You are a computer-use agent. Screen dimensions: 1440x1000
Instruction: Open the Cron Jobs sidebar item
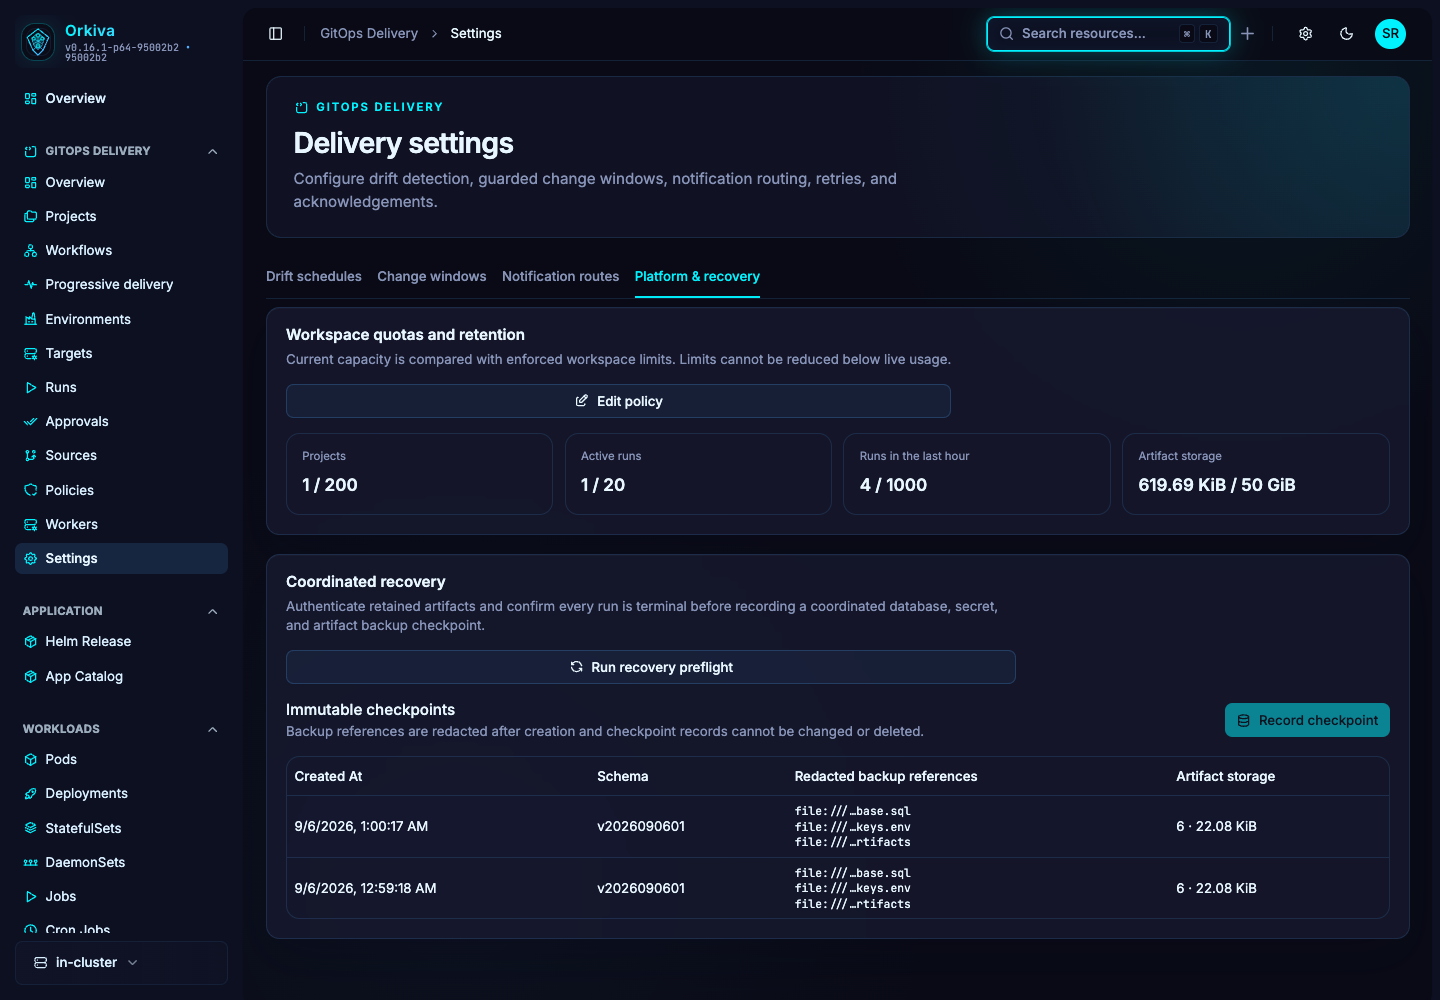121,929
